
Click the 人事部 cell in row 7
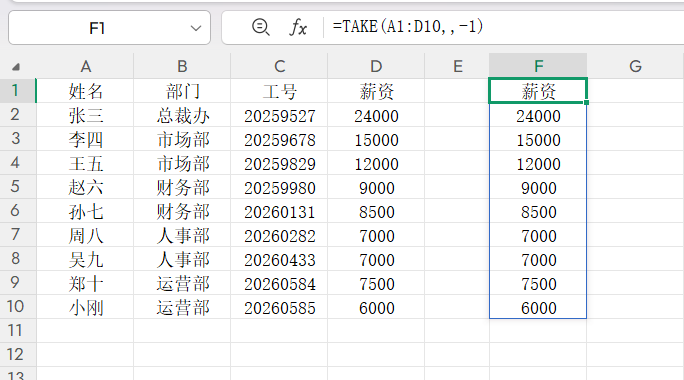pos(182,236)
